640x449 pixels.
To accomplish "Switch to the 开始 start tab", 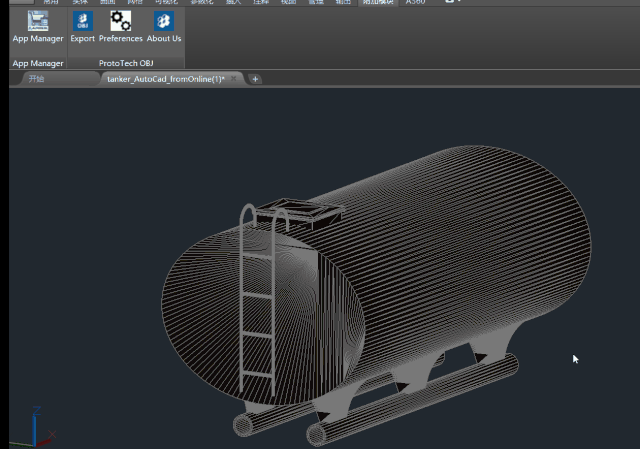I will point(37,79).
